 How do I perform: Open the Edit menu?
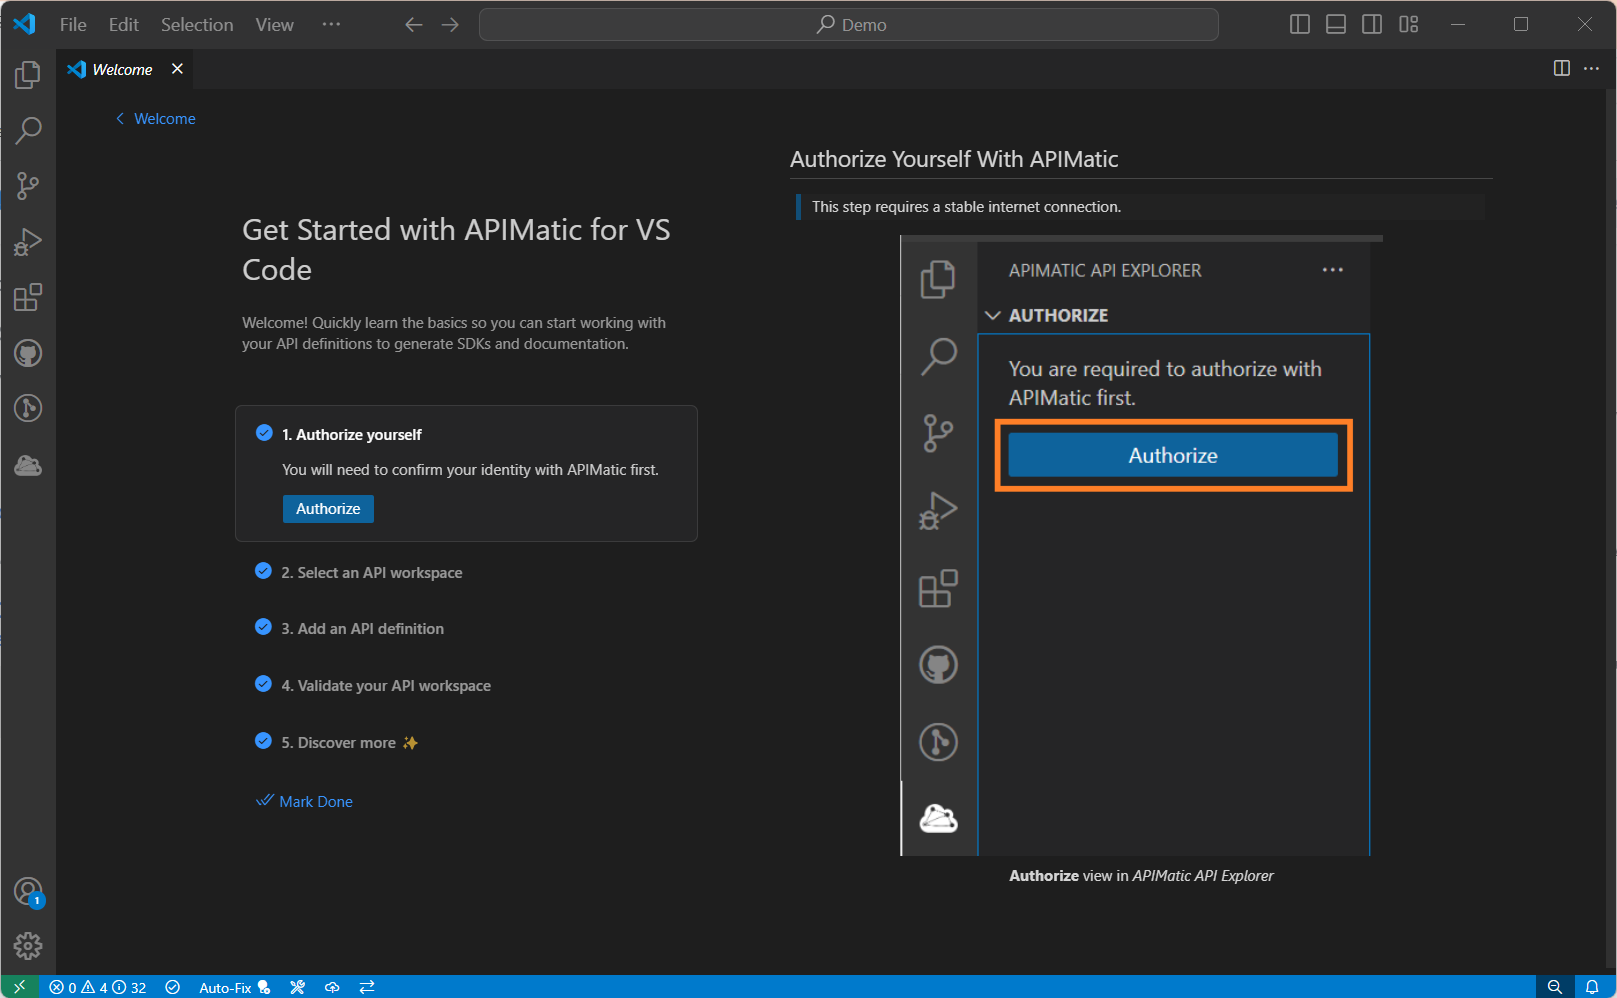124,24
